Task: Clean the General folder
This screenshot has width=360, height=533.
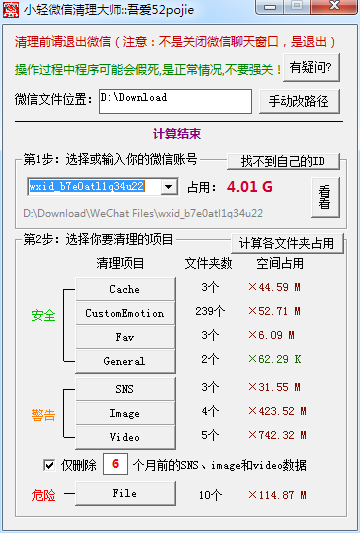Action: 125,361
